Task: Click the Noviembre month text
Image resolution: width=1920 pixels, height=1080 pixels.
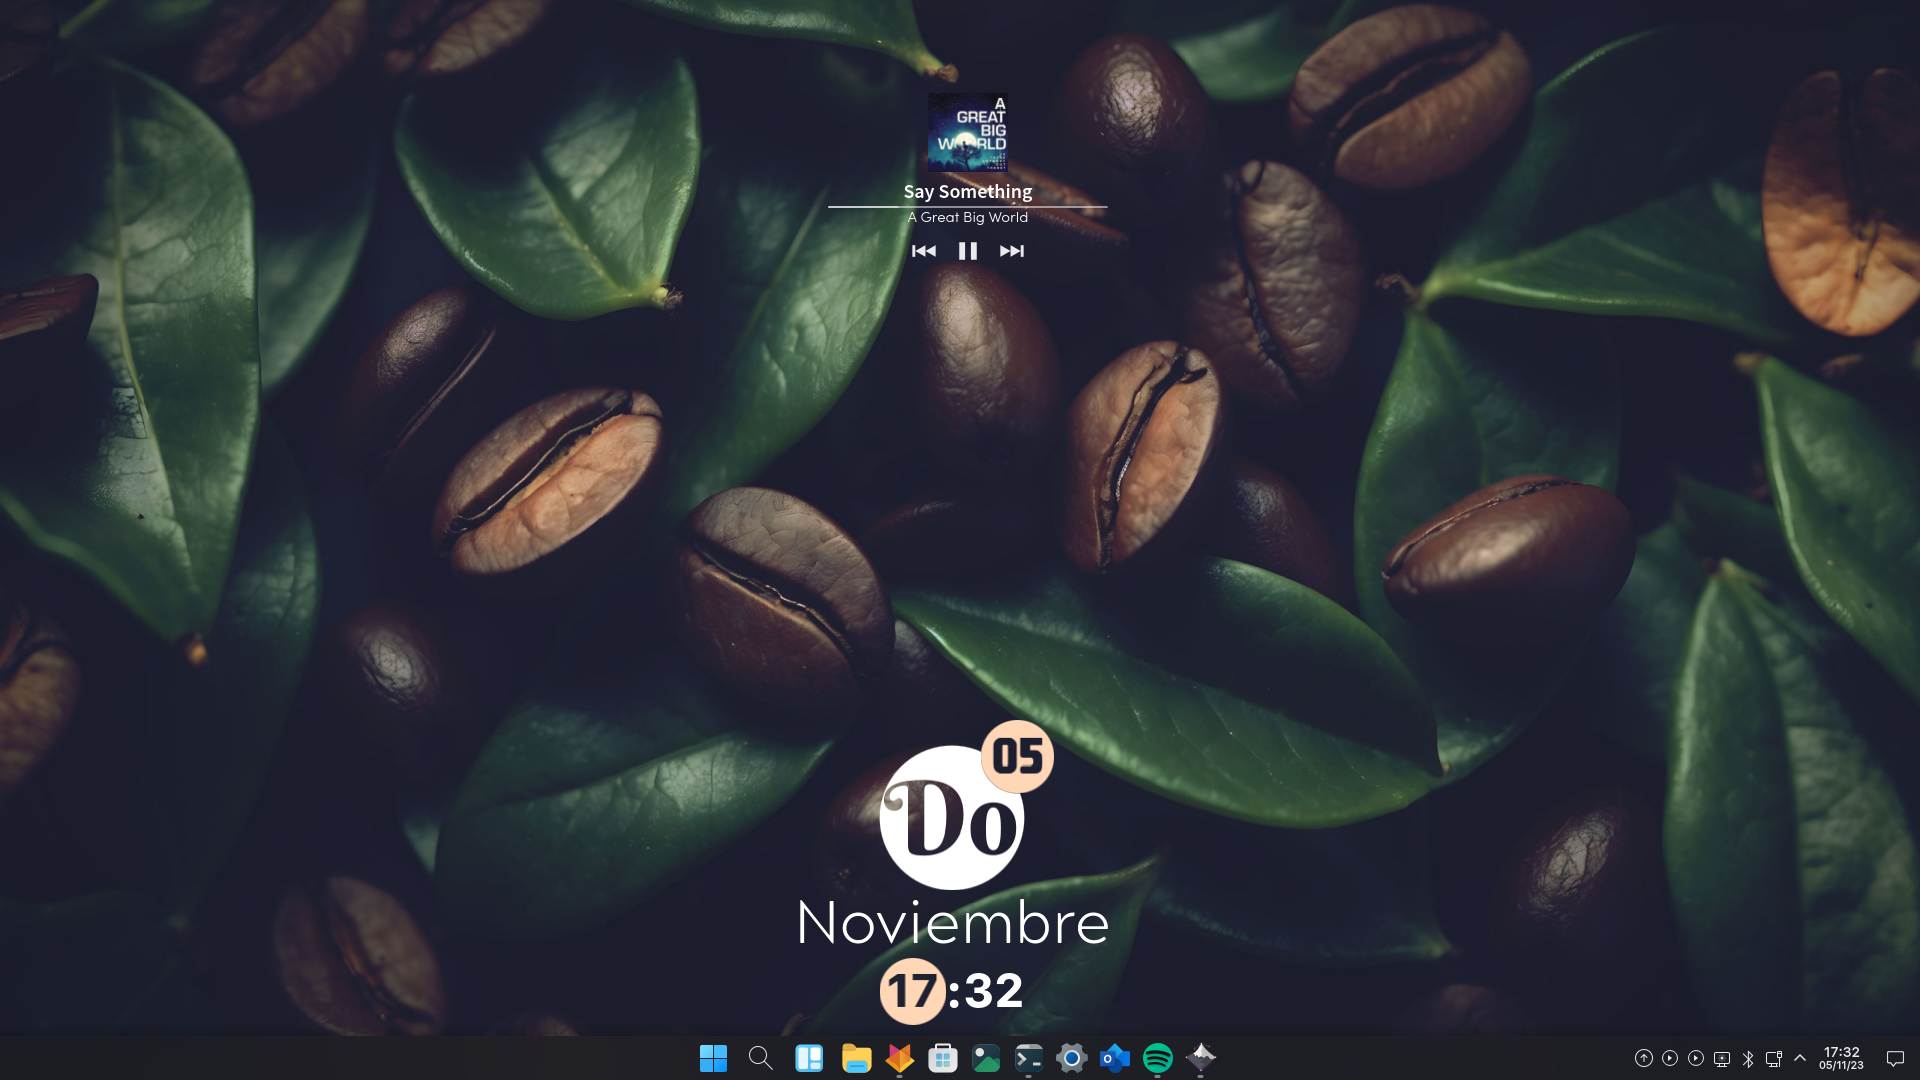Action: click(953, 922)
